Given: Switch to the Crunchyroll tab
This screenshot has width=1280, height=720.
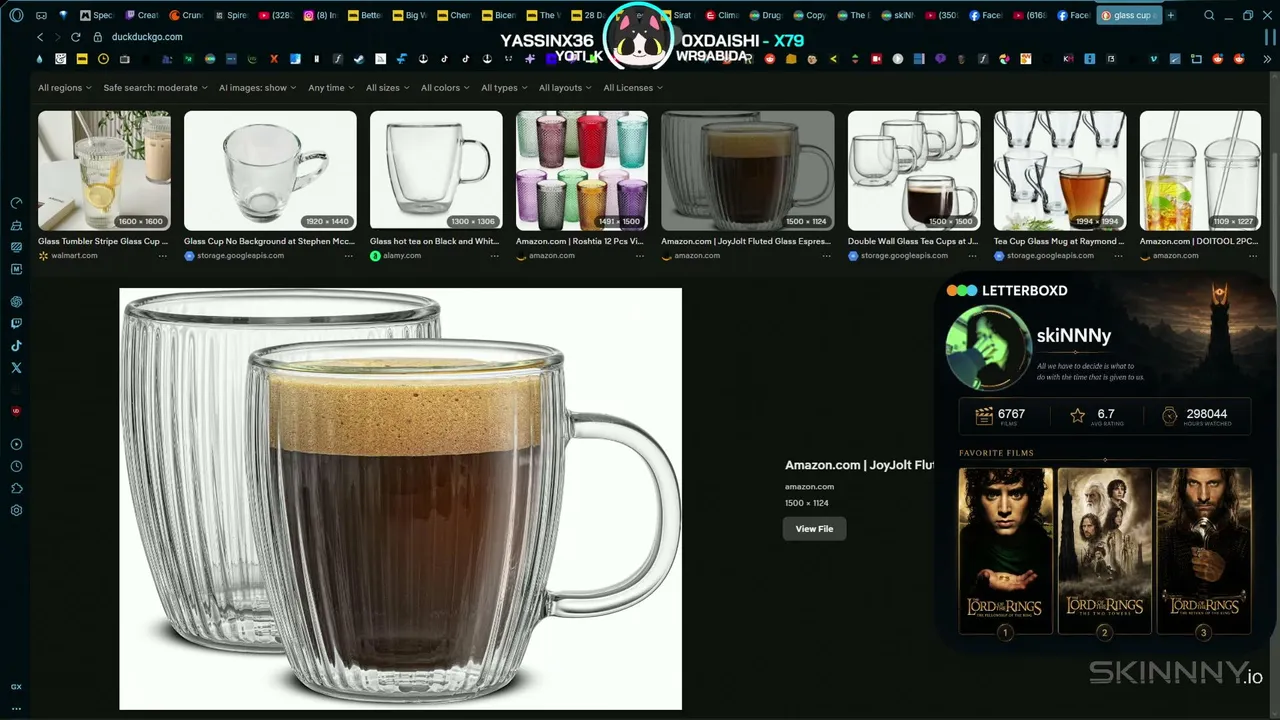Looking at the screenshot, I should (186, 15).
